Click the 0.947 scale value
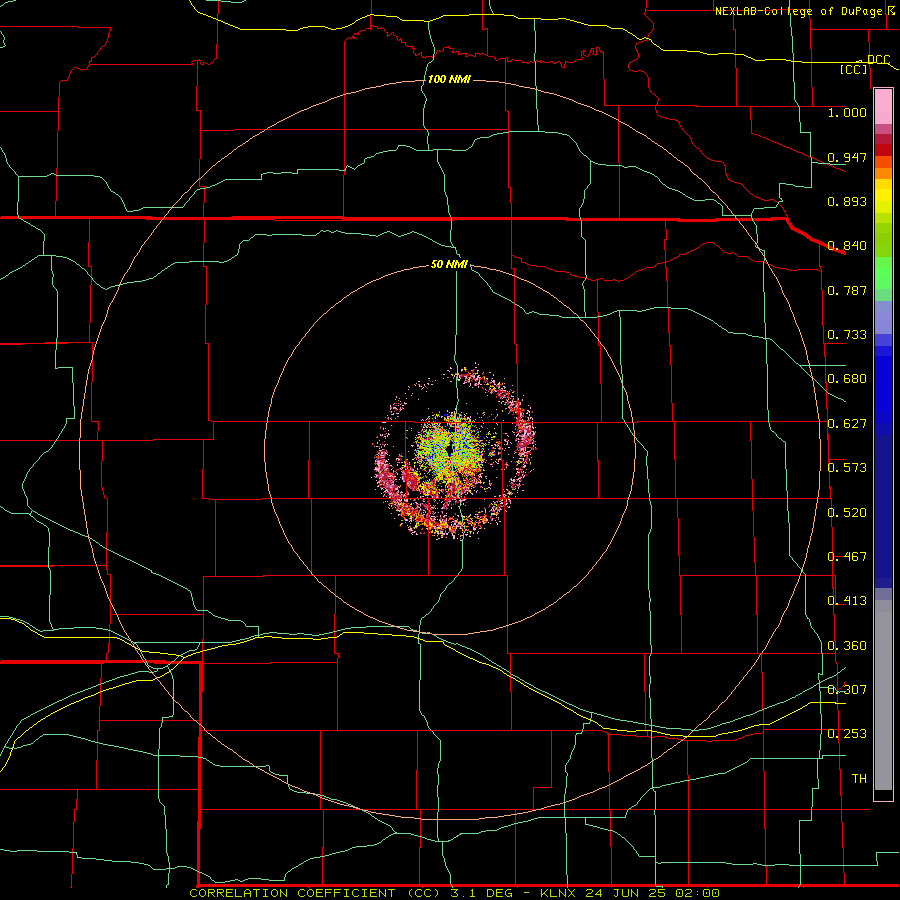This screenshot has width=900, height=900. tap(847, 157)
